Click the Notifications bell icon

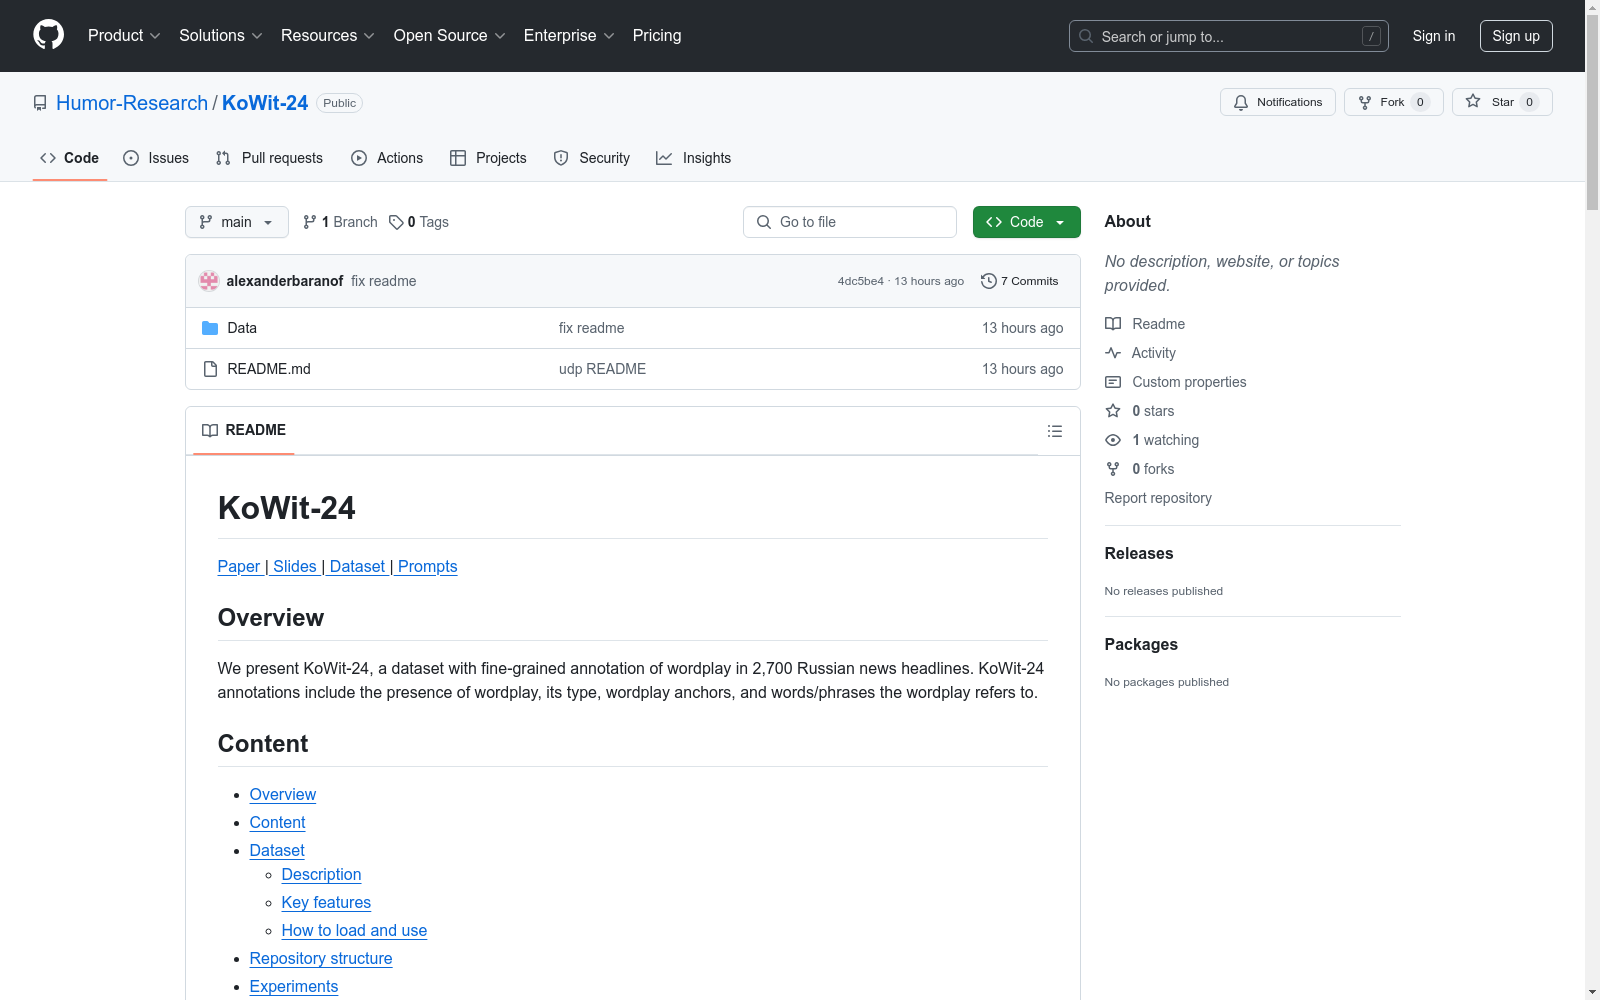pyautogui.click(x=1241, y=102)
